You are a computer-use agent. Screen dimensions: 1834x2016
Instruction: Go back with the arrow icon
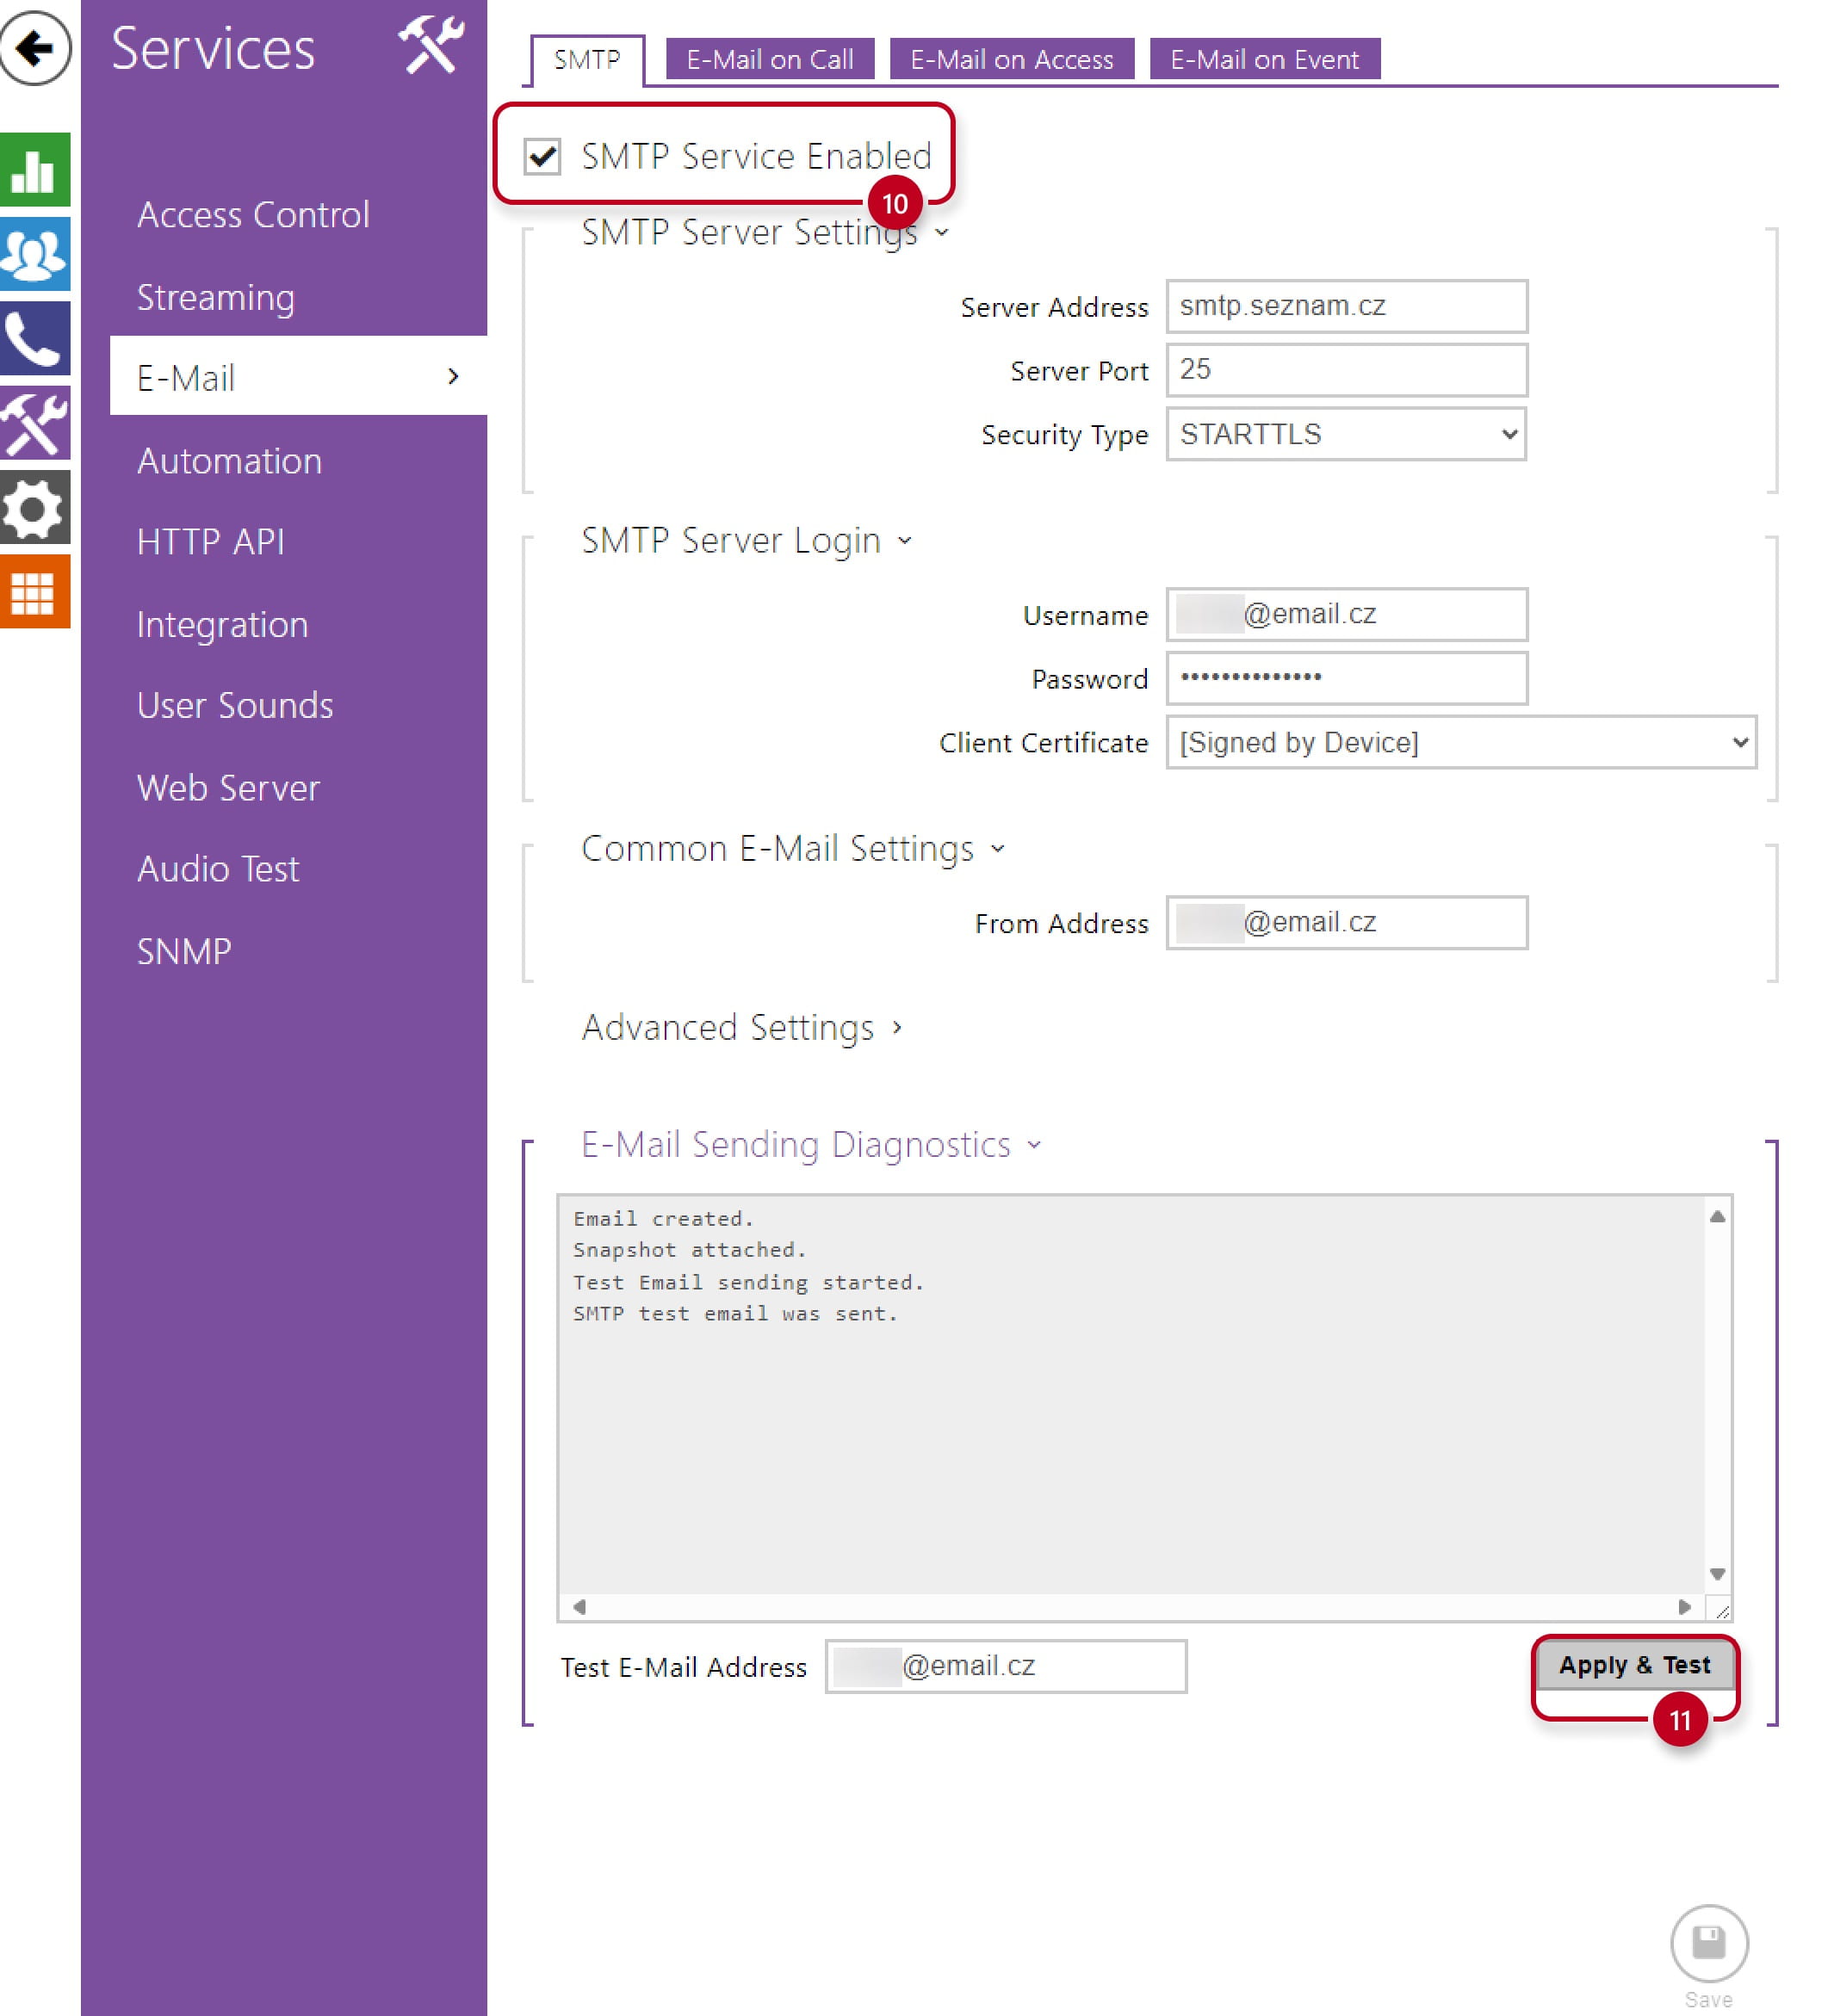coord(35,48)
